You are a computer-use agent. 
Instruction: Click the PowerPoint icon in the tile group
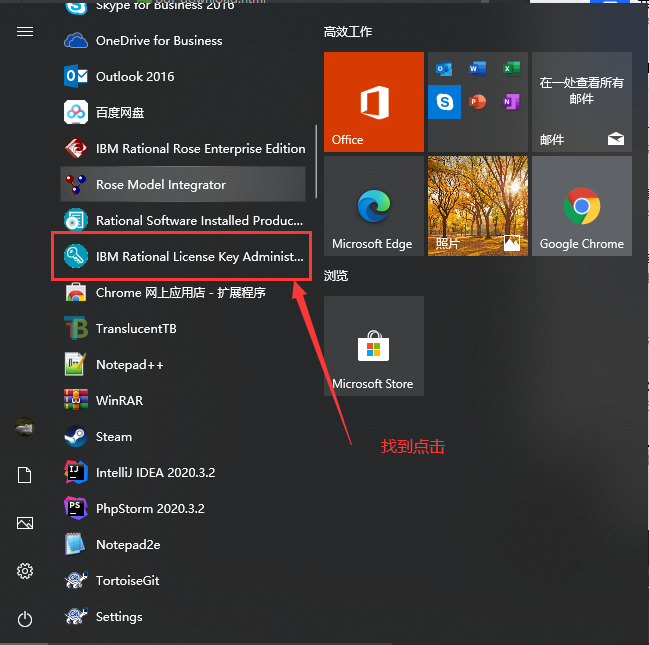[477, 102]
